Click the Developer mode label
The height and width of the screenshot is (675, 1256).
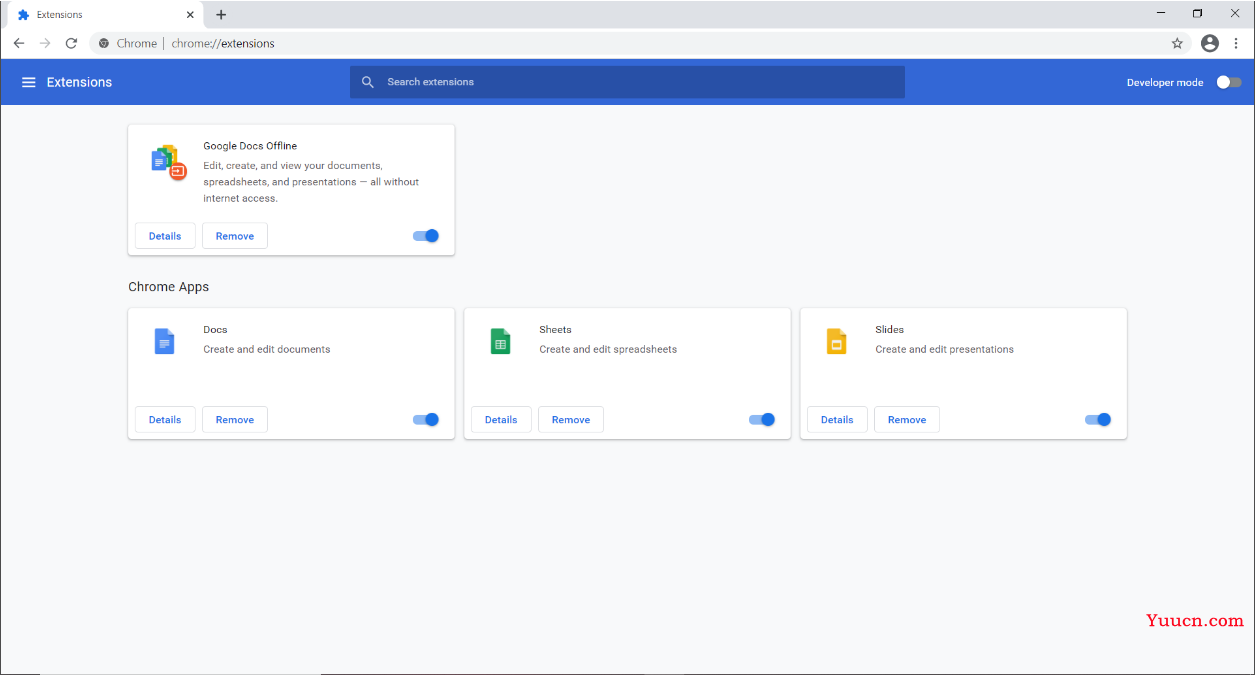[x=1165, y=82]
